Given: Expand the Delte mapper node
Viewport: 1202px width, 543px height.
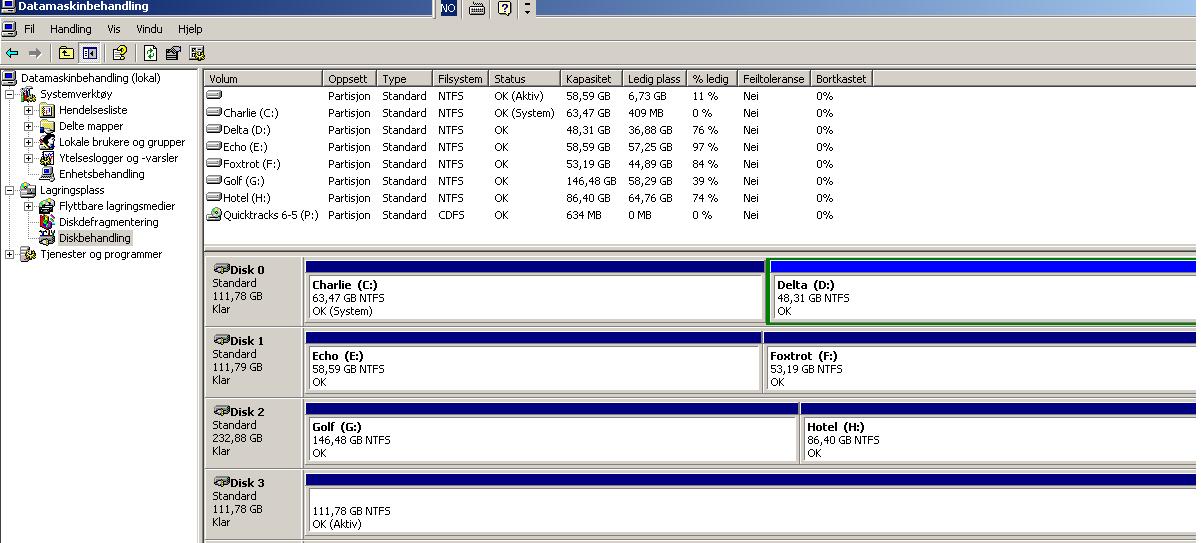Looking at the screenshot, I should pyautogui.click(x=28, y=126).
